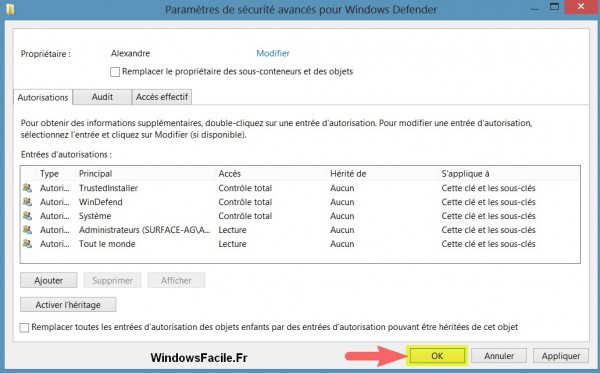Select the TrustedInstaller principal entry
The height and width of the screenshot is (373, 600).
(x=108, y=188)
